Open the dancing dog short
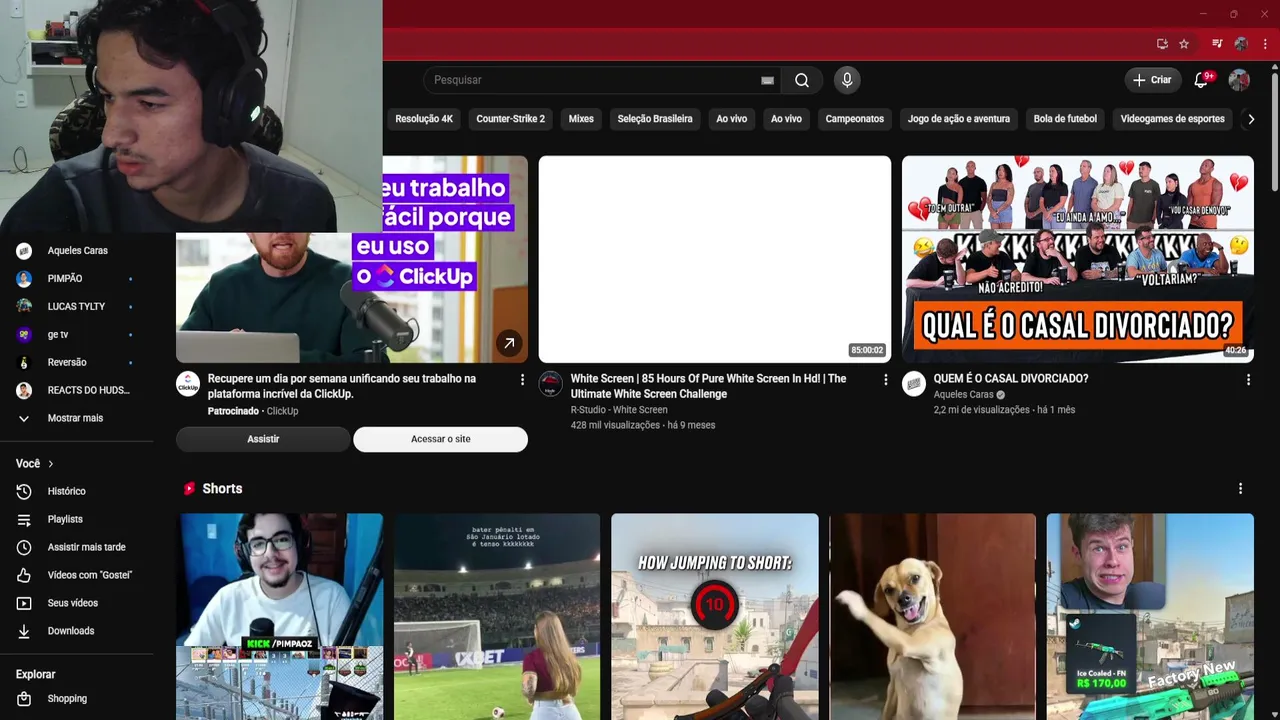The height and width of the screenshot is (720, 1280). (x=932, y=617)
